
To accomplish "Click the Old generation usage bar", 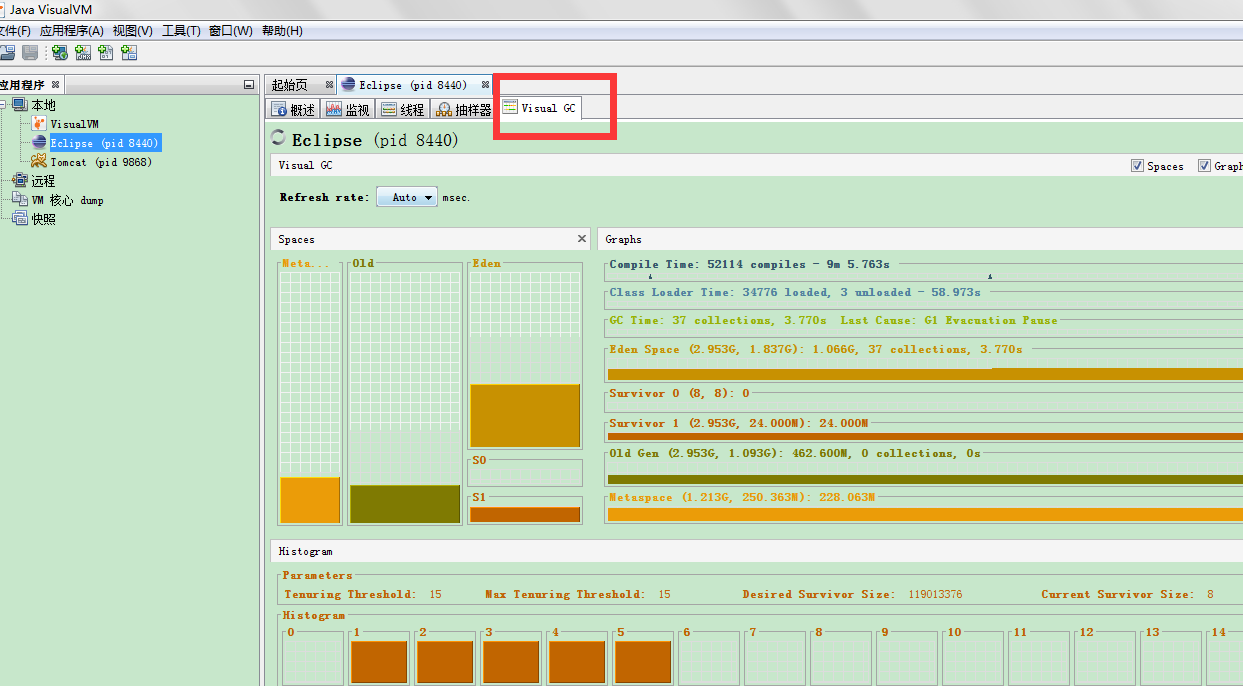I will pos(405,504).
